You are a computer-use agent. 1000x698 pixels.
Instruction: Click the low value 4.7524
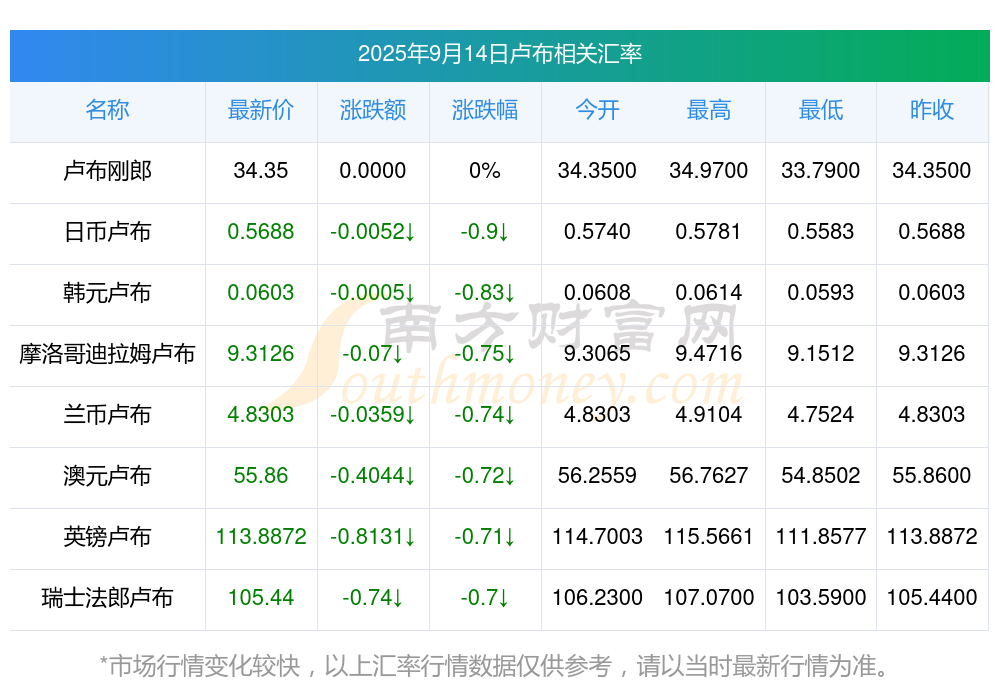[x=821, y=415]
